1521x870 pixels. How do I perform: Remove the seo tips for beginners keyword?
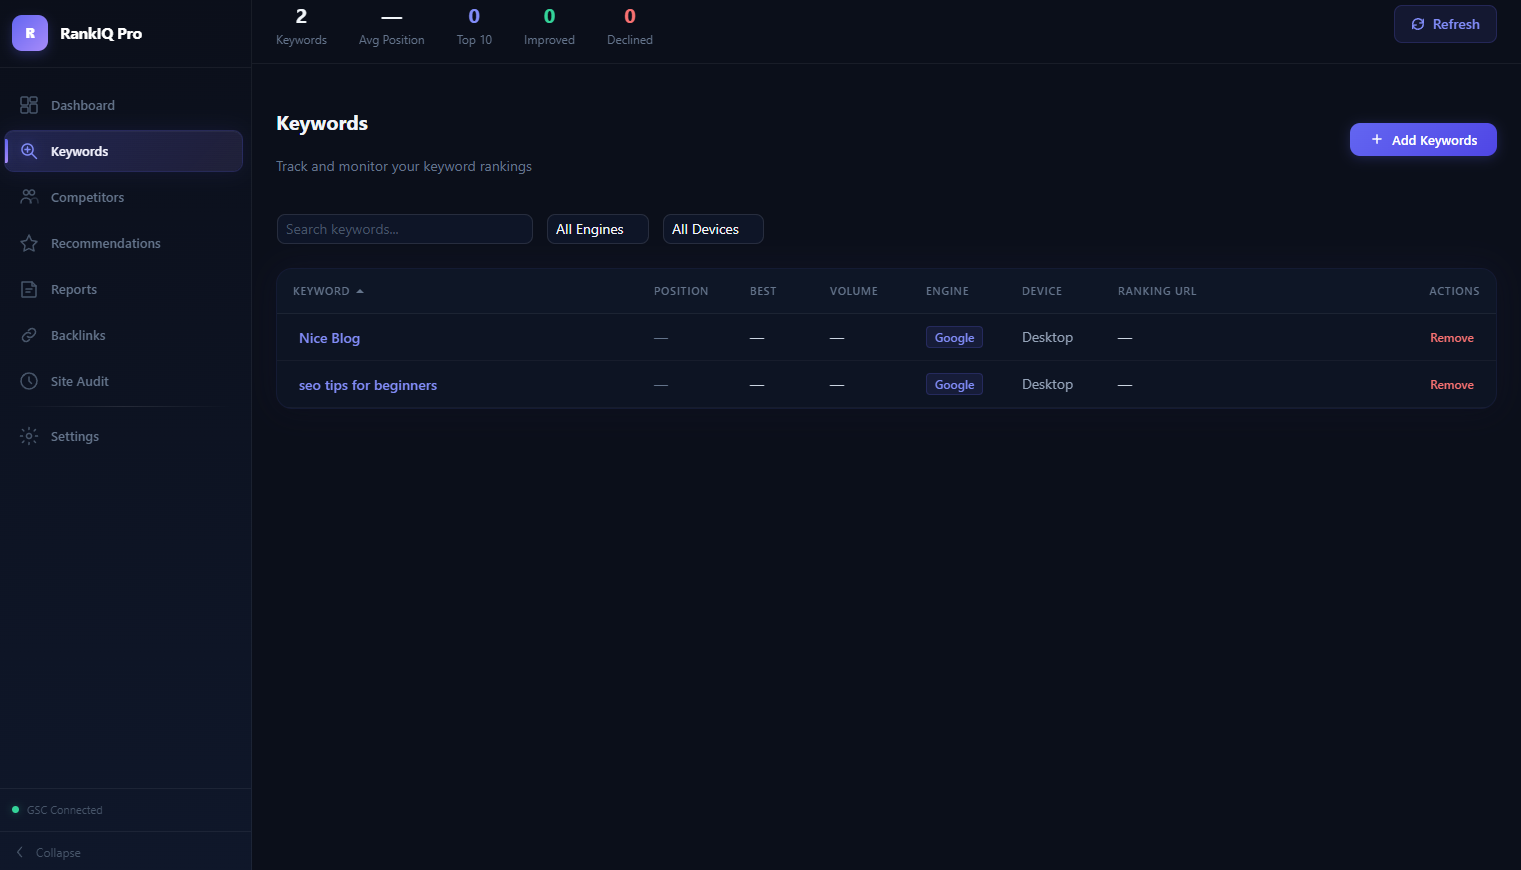(1451, 385)
